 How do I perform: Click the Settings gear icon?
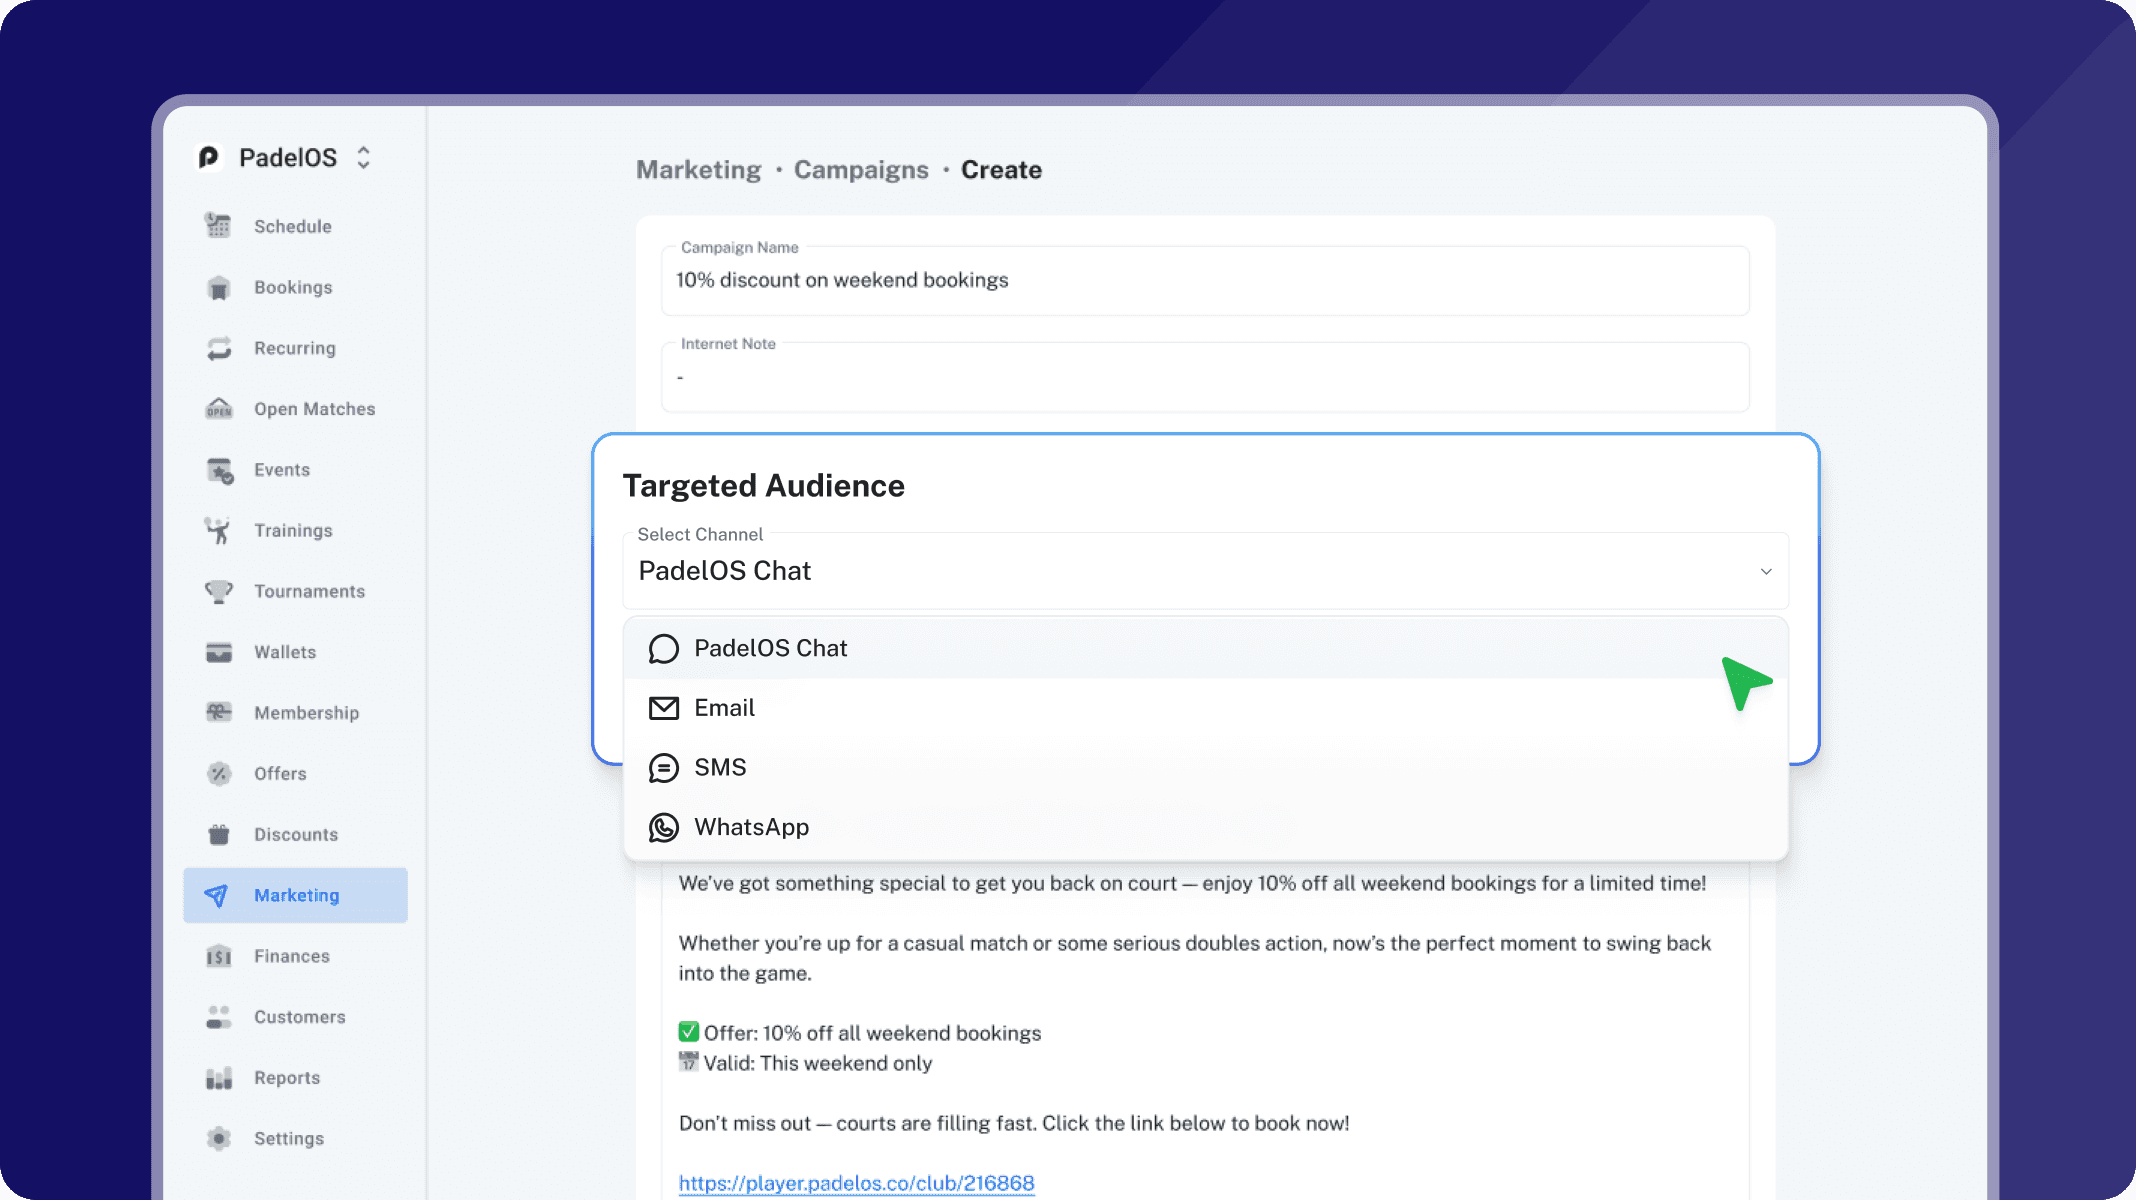(218, 1138)
